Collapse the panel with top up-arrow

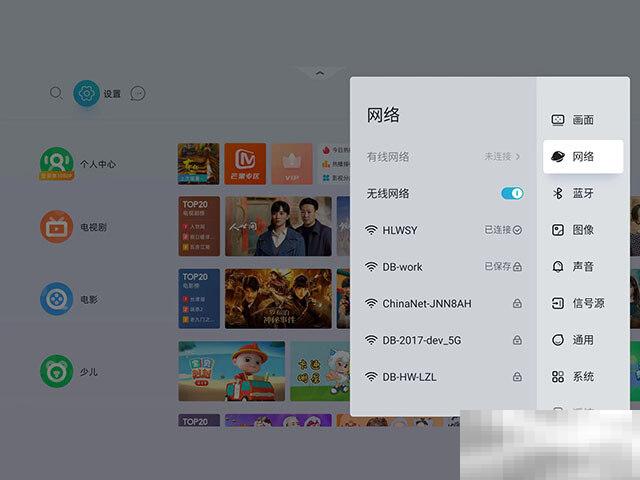point(320,73)
